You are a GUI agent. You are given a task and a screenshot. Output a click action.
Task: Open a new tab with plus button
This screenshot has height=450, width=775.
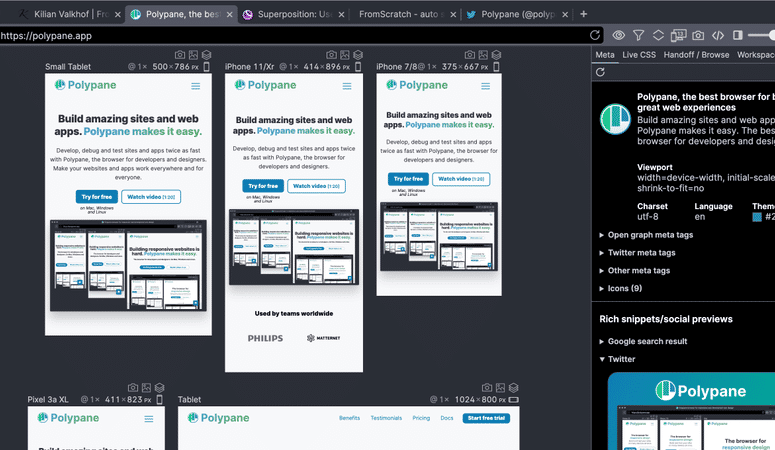(584, 14)
